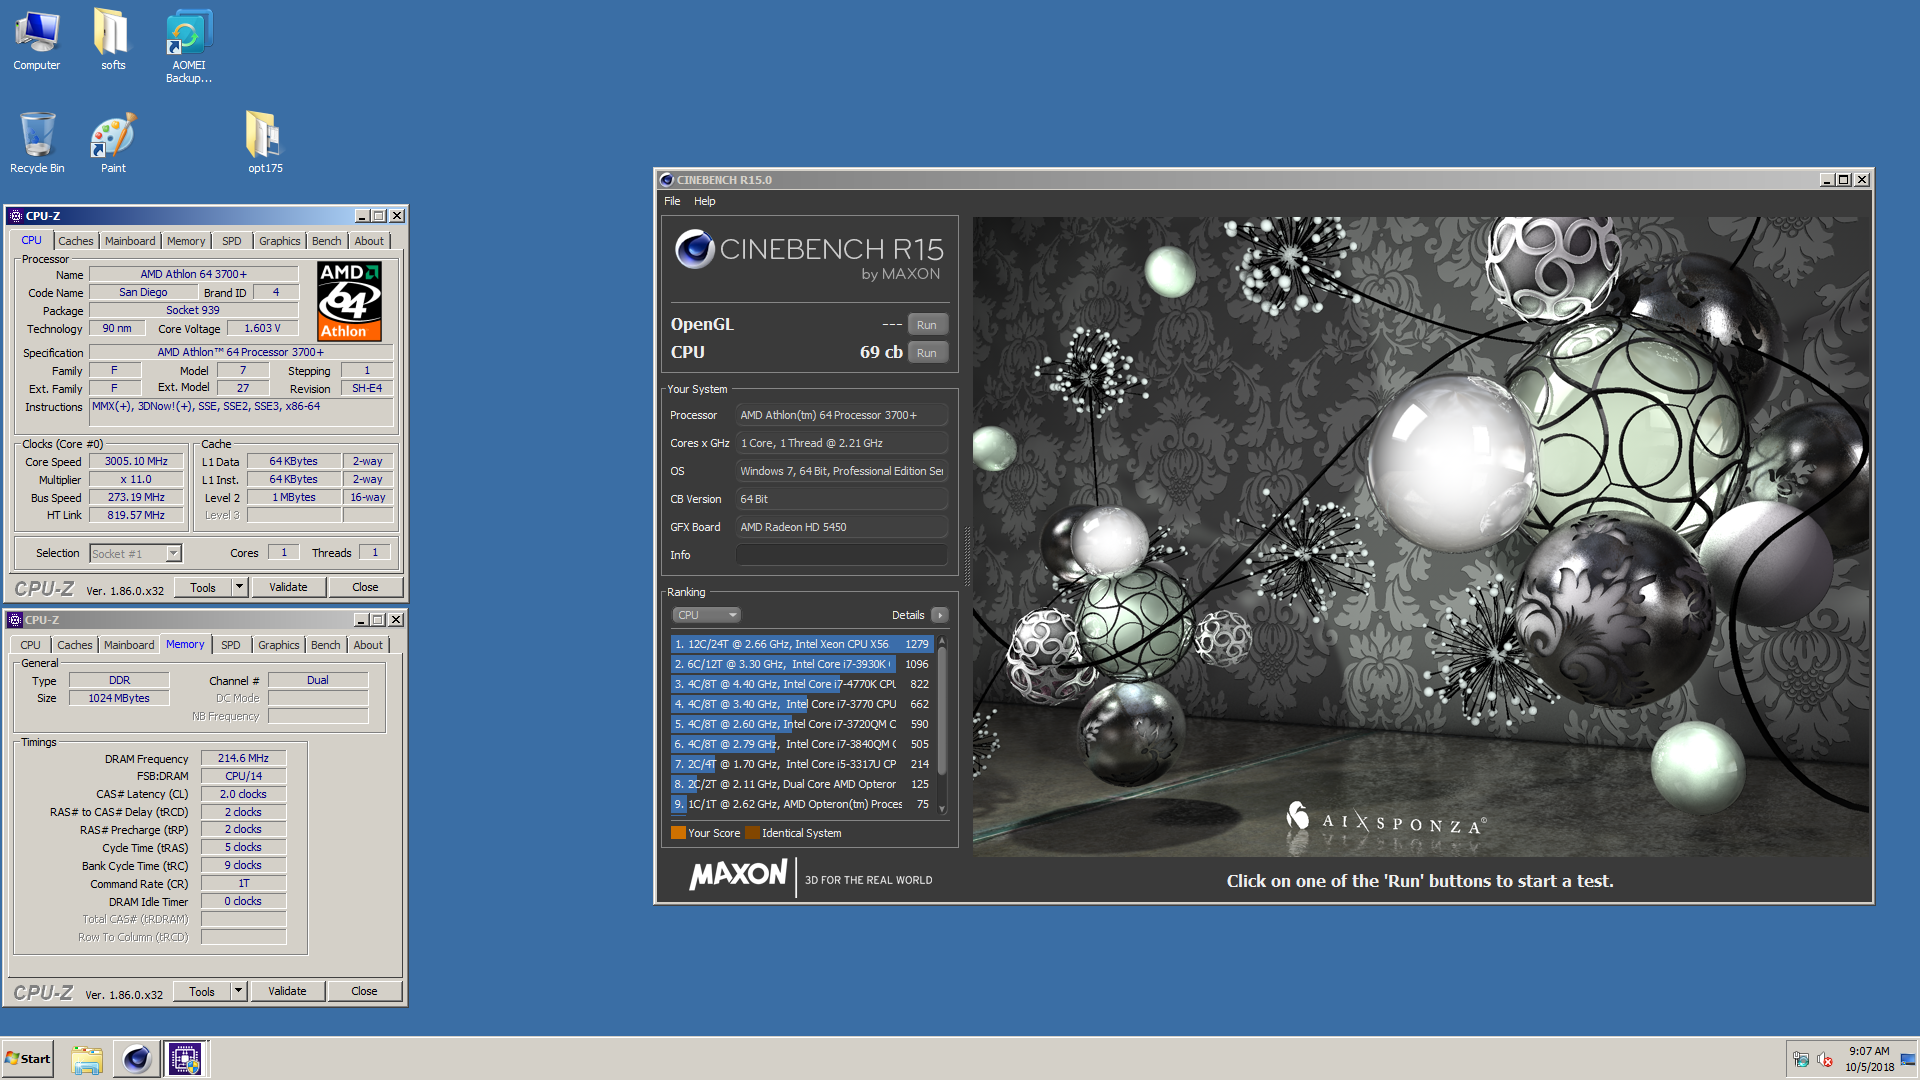1920x1080 pixels.
Task: Expand Tools dropdown arrow in bottom CPU-Z
Action: (238, 991)
